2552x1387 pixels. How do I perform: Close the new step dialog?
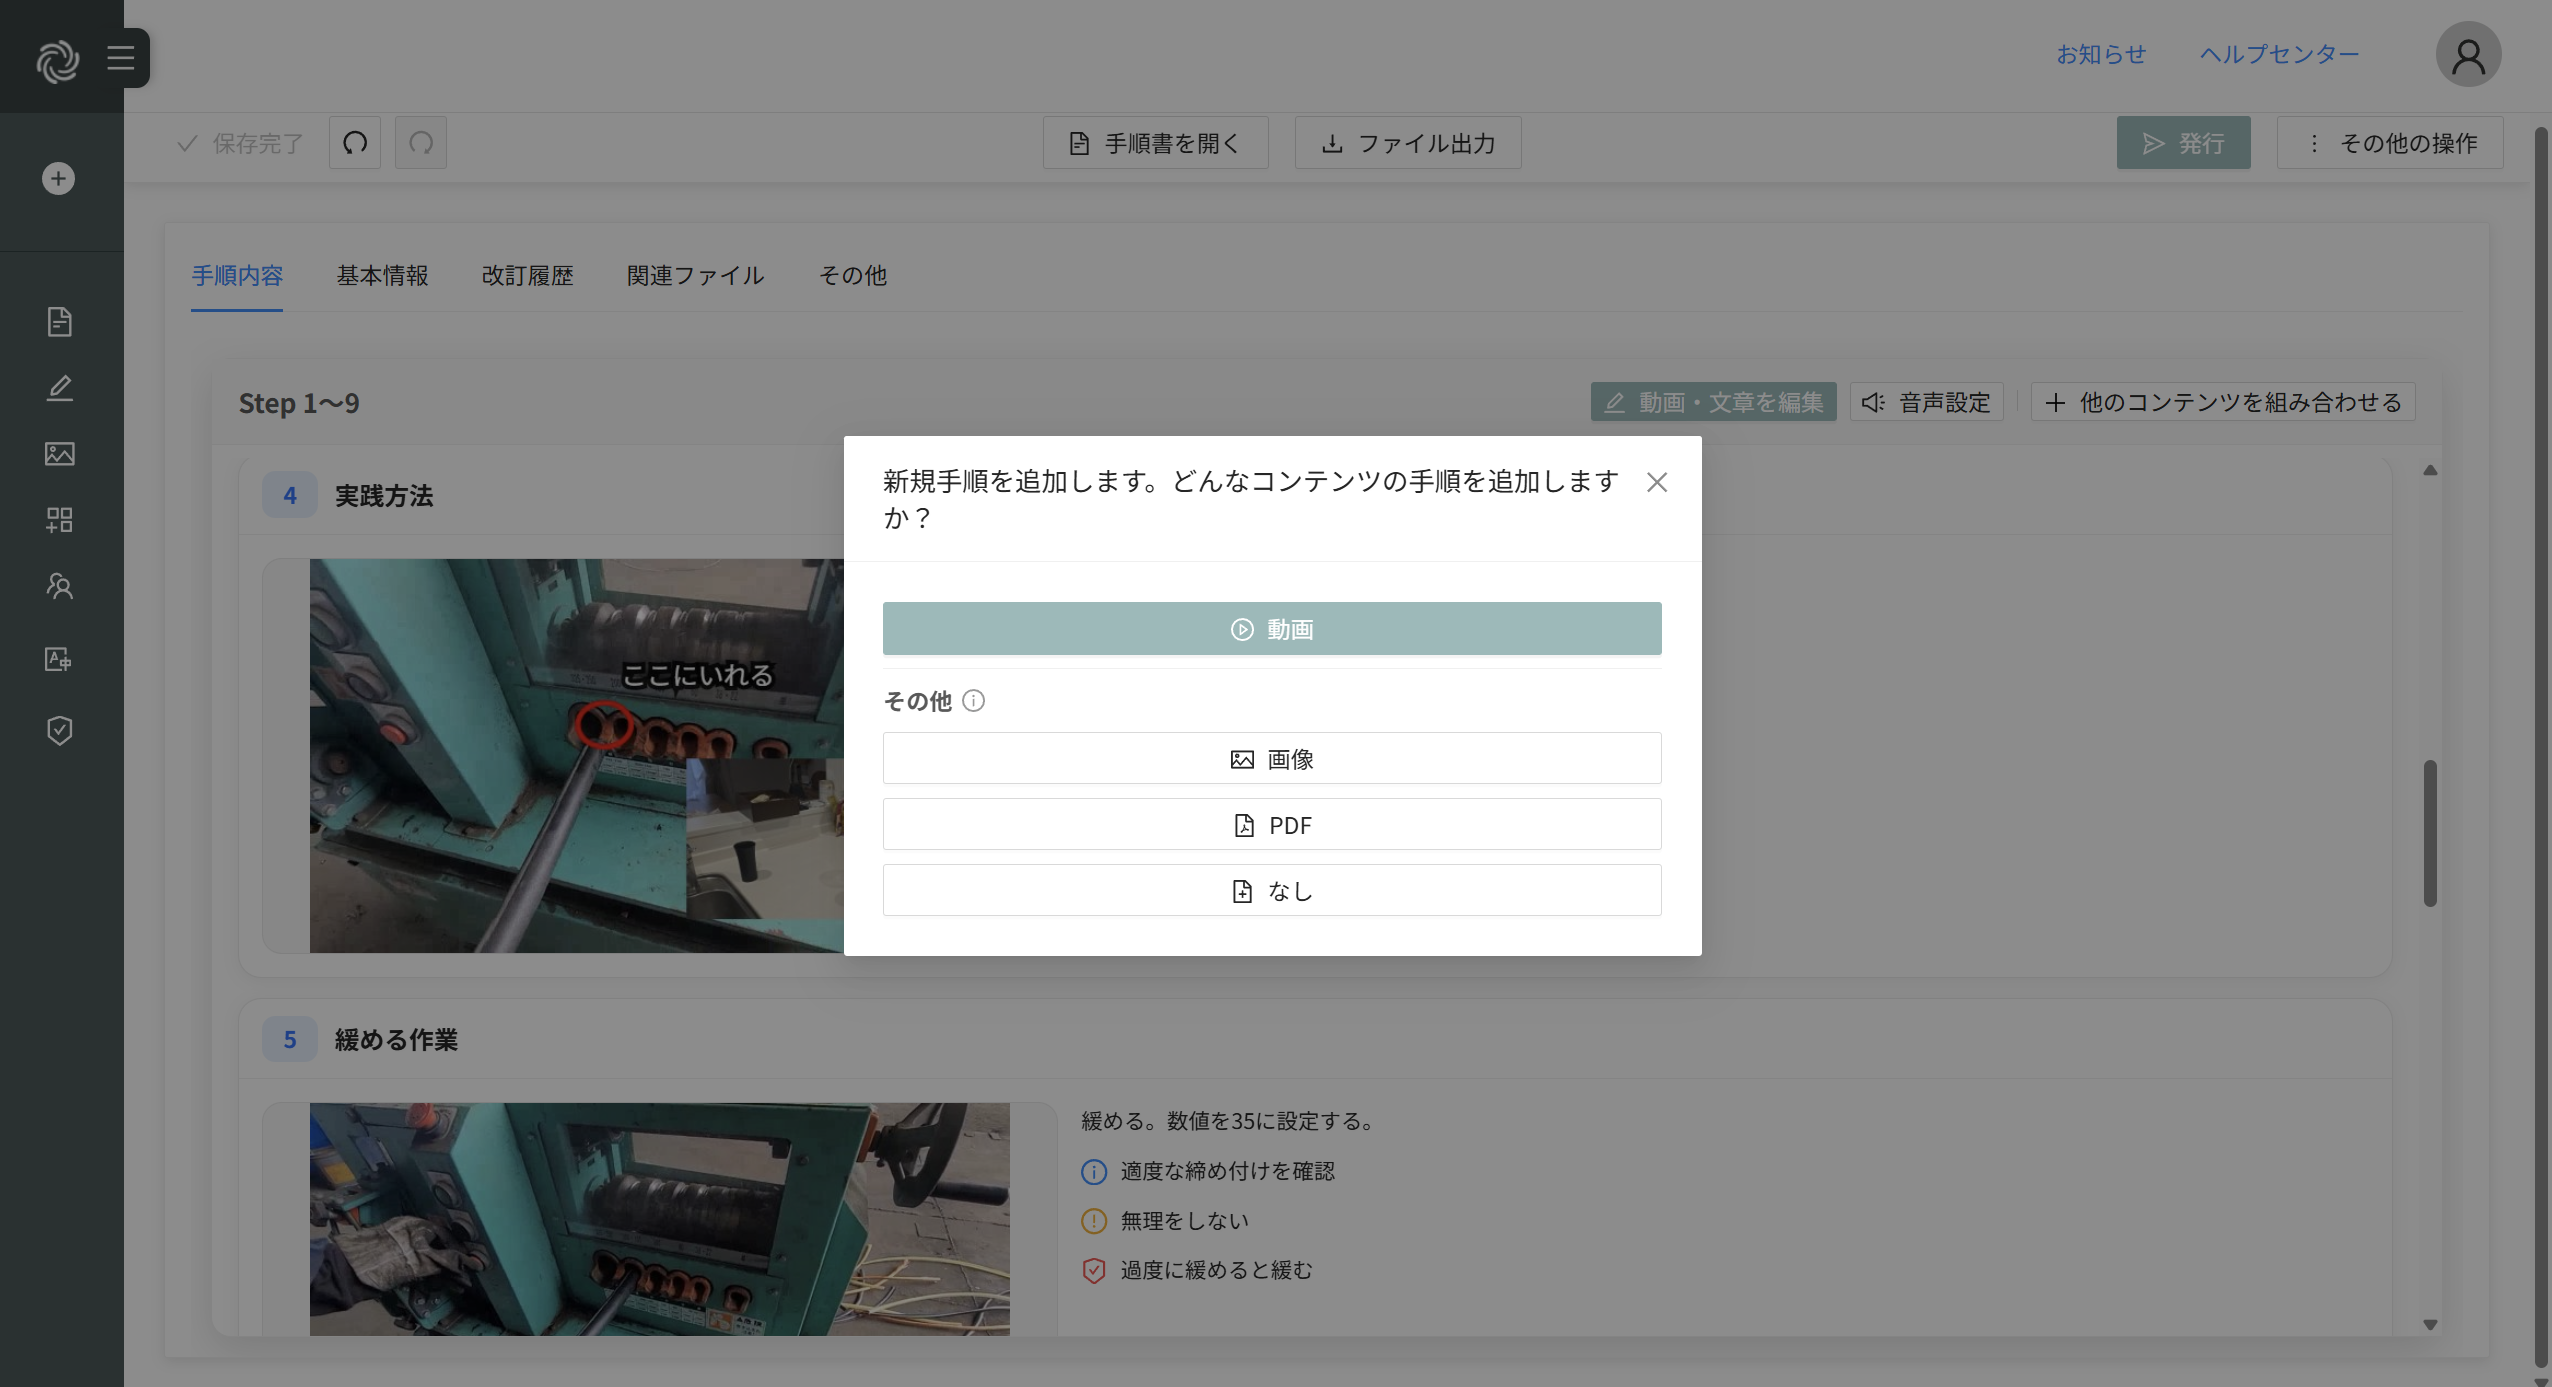[x=1656, y=483]
